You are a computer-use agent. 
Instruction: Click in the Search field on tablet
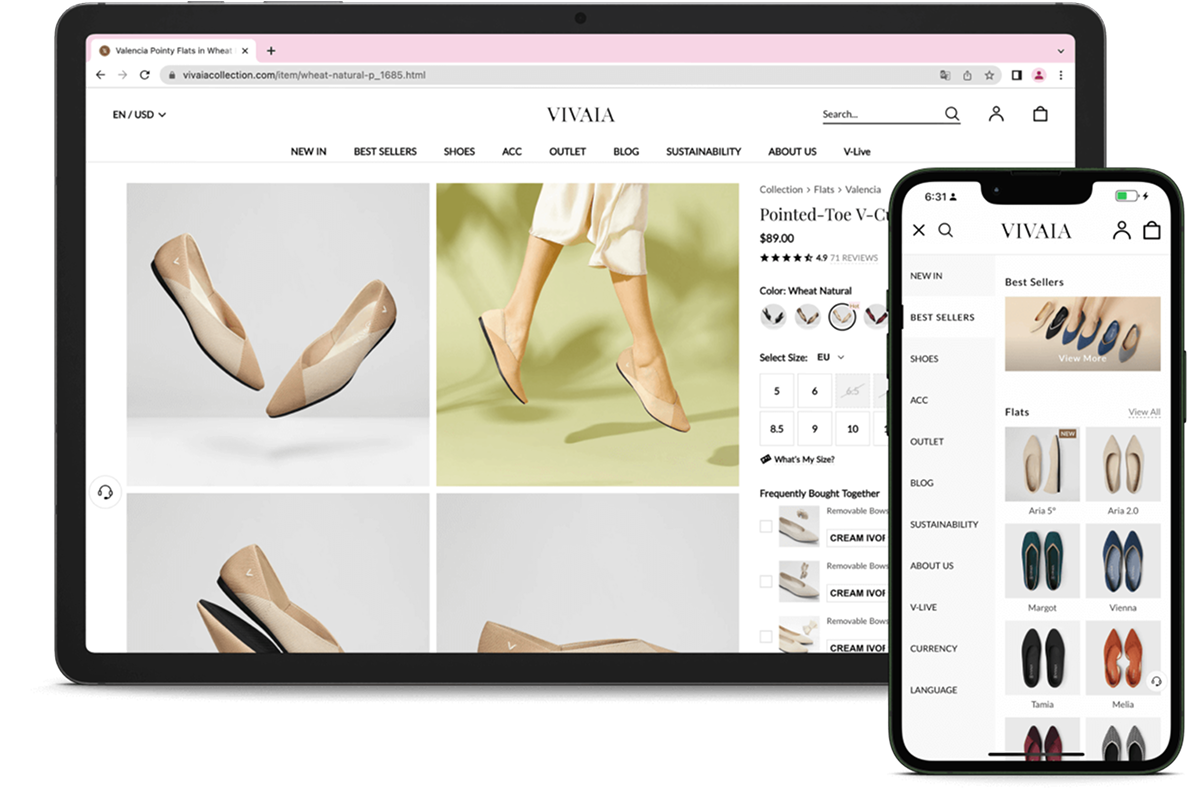pyautogui.click(x=881, y=114)
